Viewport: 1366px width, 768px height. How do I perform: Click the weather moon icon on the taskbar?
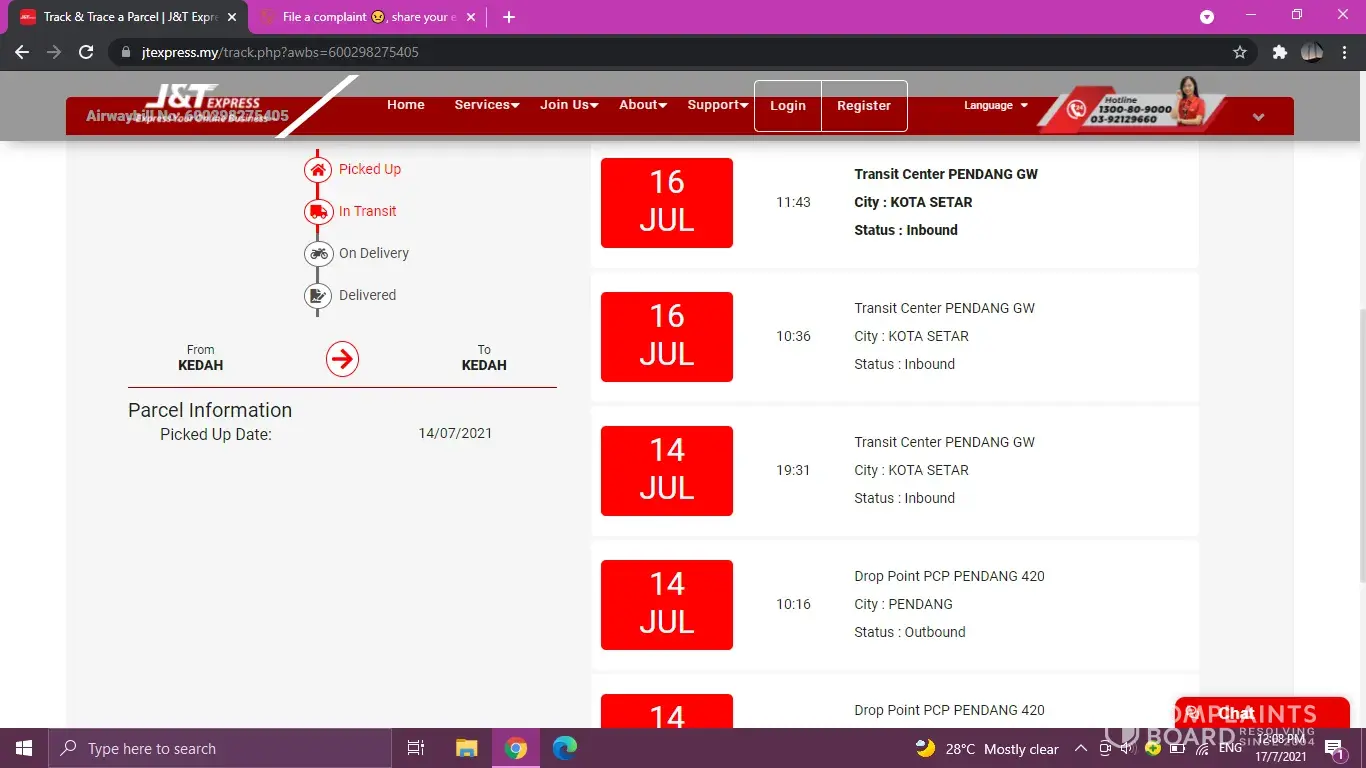point(926,748)
